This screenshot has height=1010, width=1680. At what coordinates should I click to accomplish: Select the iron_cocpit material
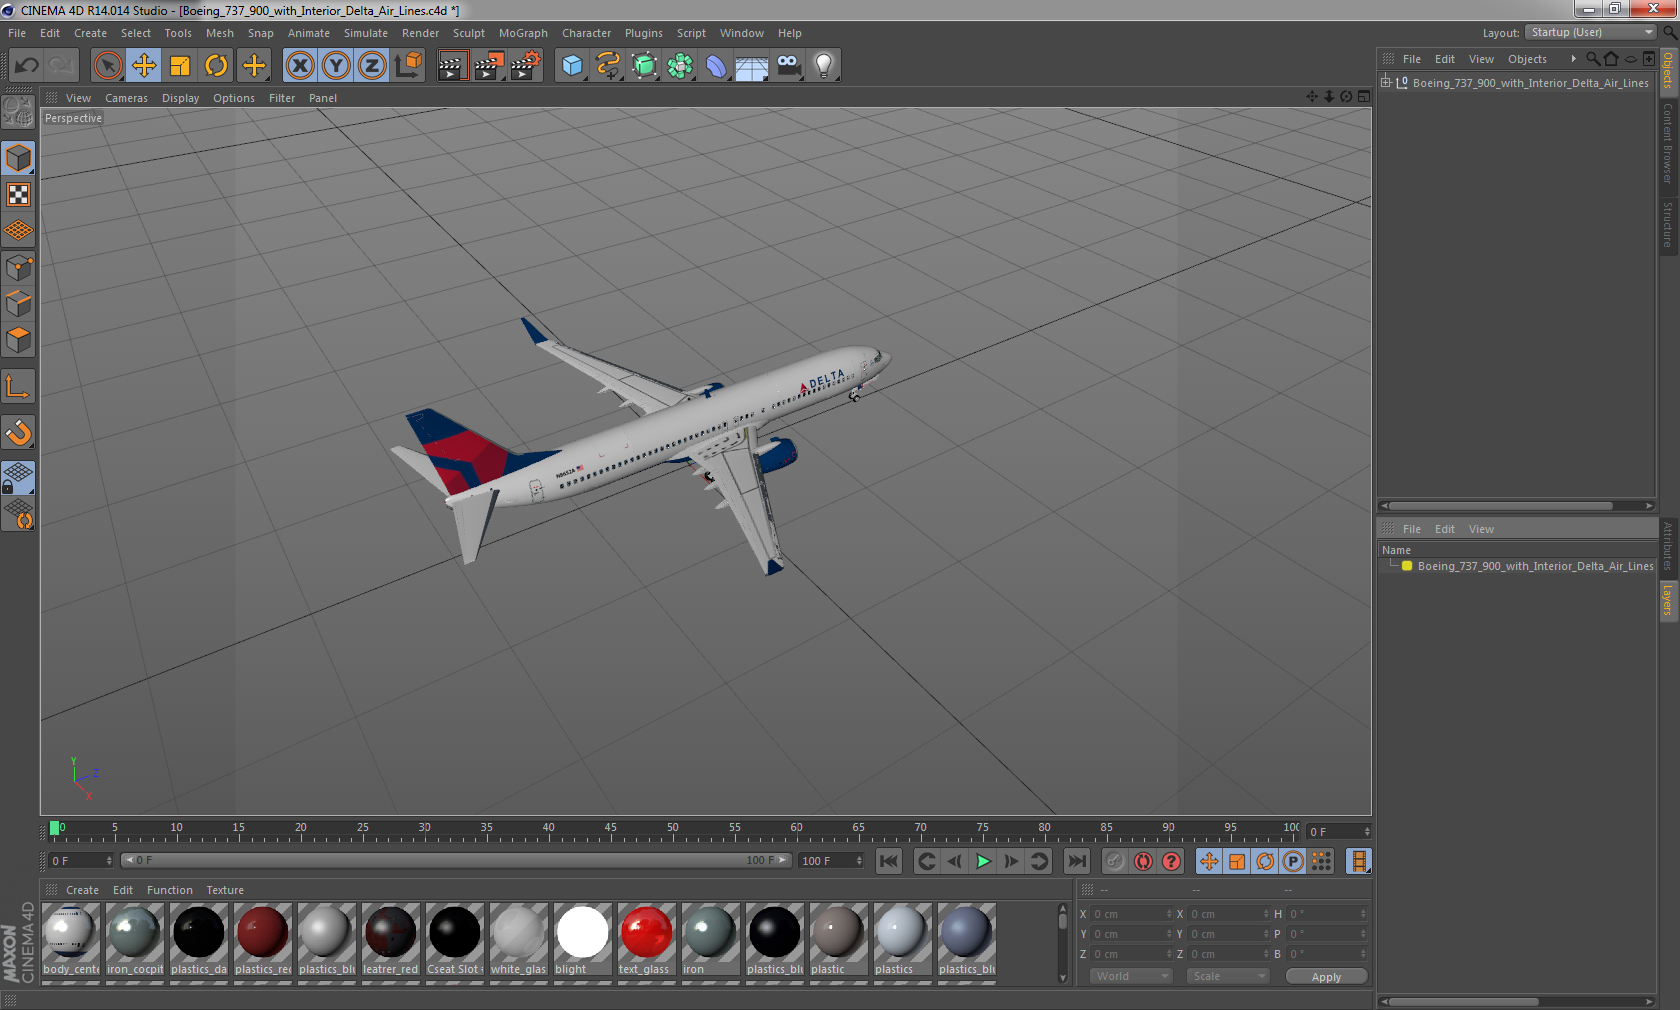pos(134,939)
